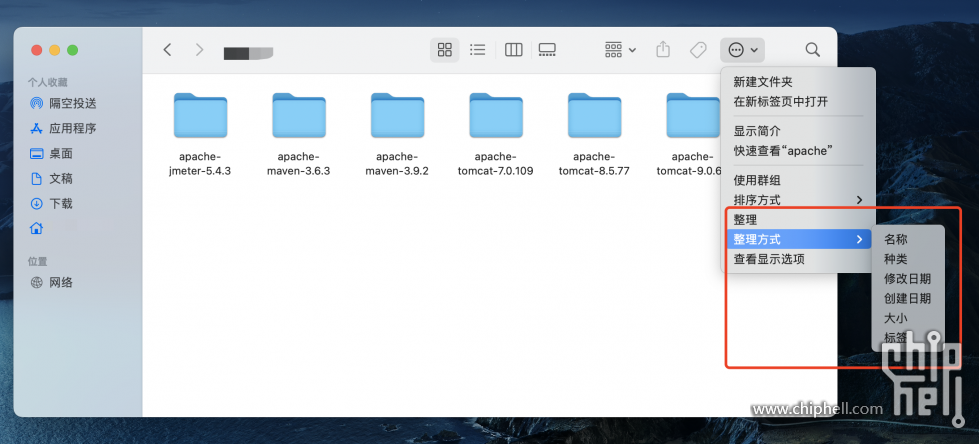Open 桌面 in the sidebar
979x444 pixels.
pos(52,154)
